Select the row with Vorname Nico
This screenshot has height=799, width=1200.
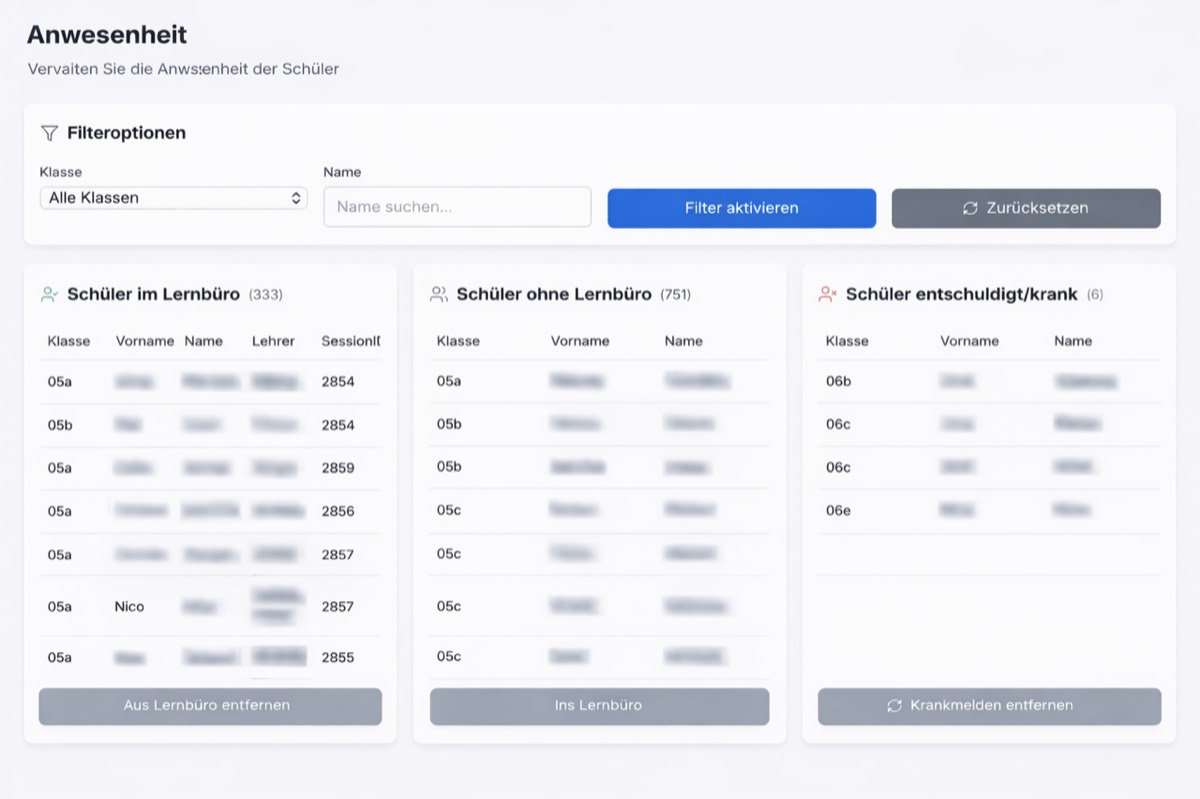pos(210,606)
